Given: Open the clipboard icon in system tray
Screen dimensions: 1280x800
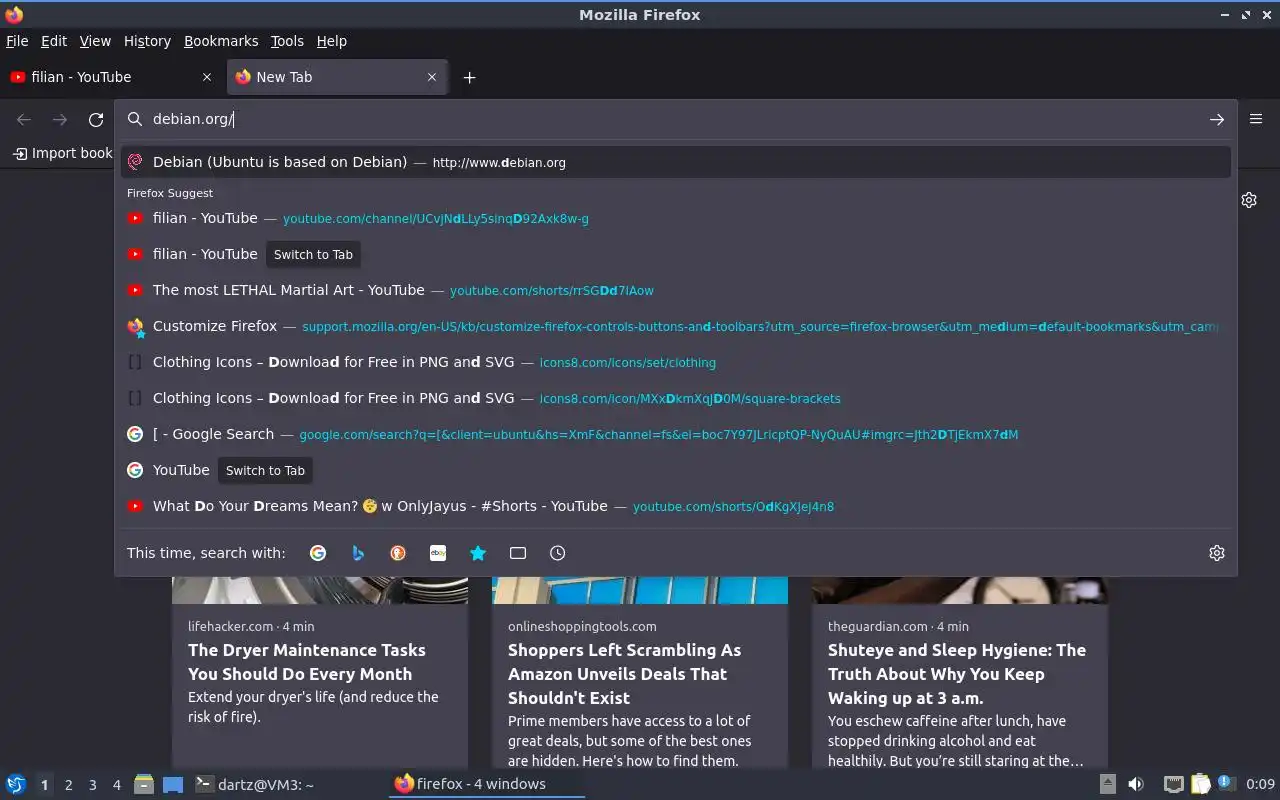Looking at the screenshot, I should pos(1200,784).
